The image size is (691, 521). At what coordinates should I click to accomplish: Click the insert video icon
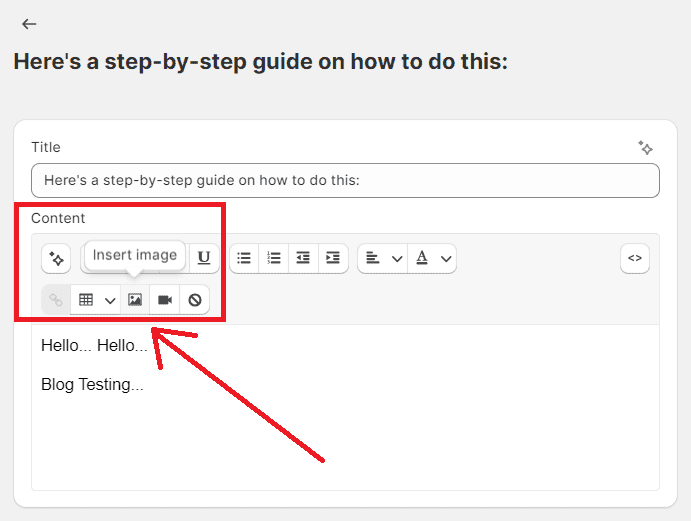(x=165, y=300)
